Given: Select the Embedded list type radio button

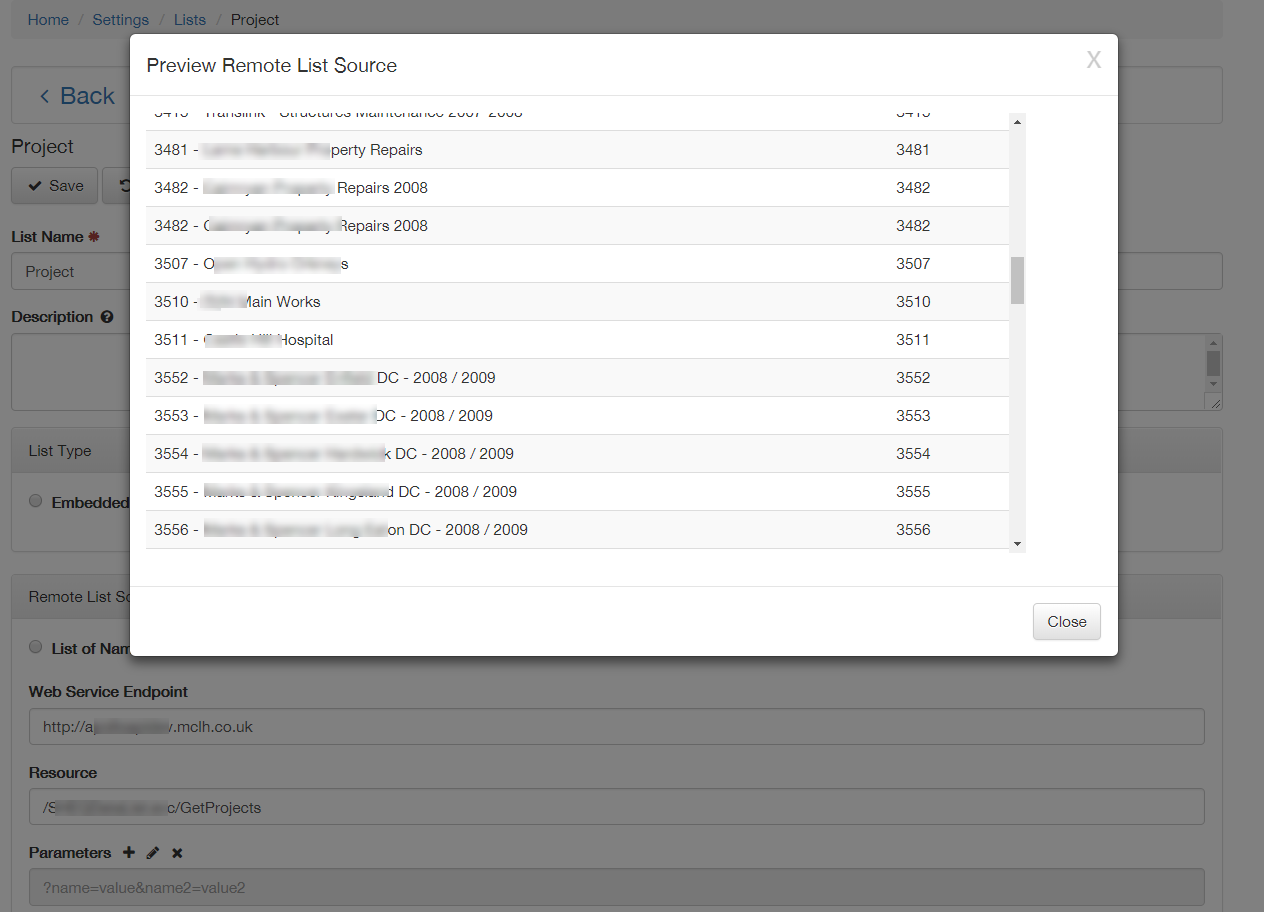Looking at the screenshot, I should coord(36,502).
